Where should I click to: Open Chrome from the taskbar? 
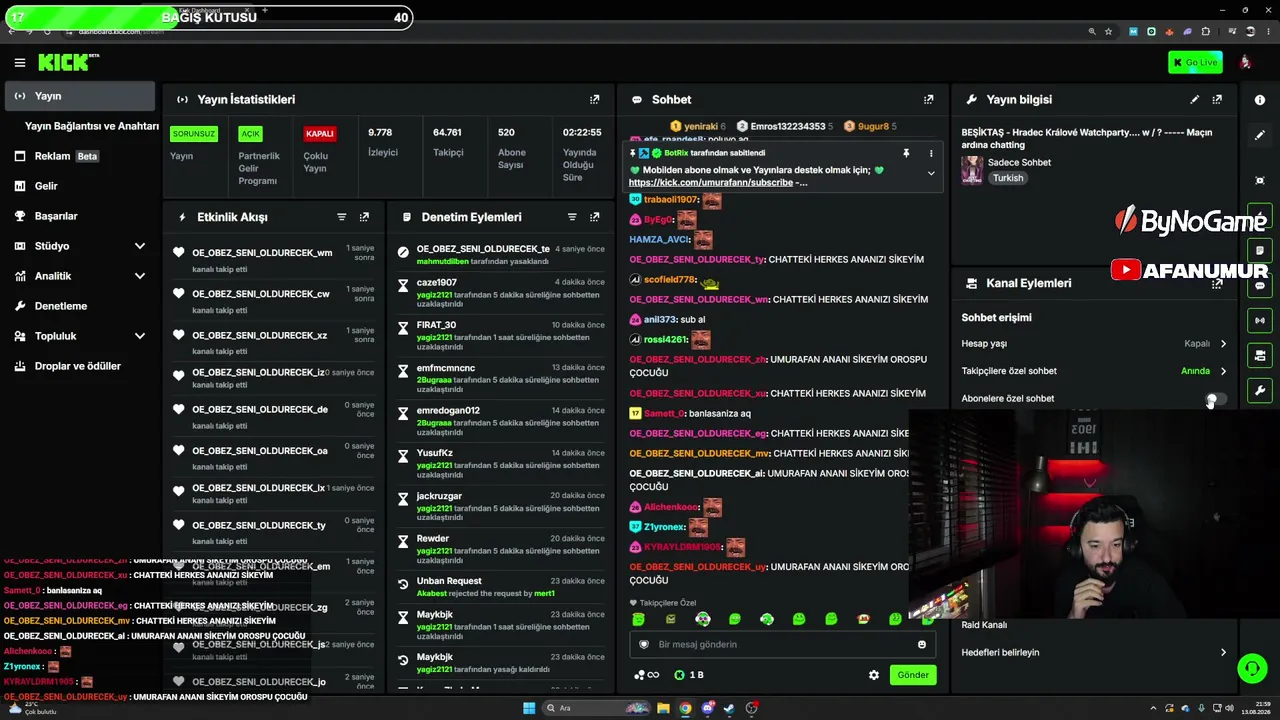(x=685, y=708)
